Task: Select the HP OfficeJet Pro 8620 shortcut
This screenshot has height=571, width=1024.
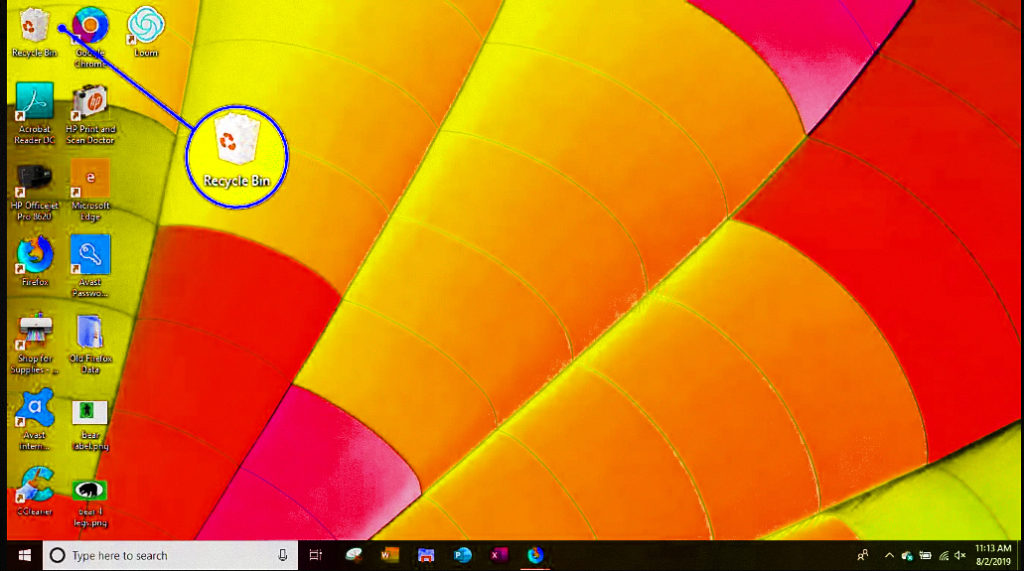Action: tap(34, 180)
